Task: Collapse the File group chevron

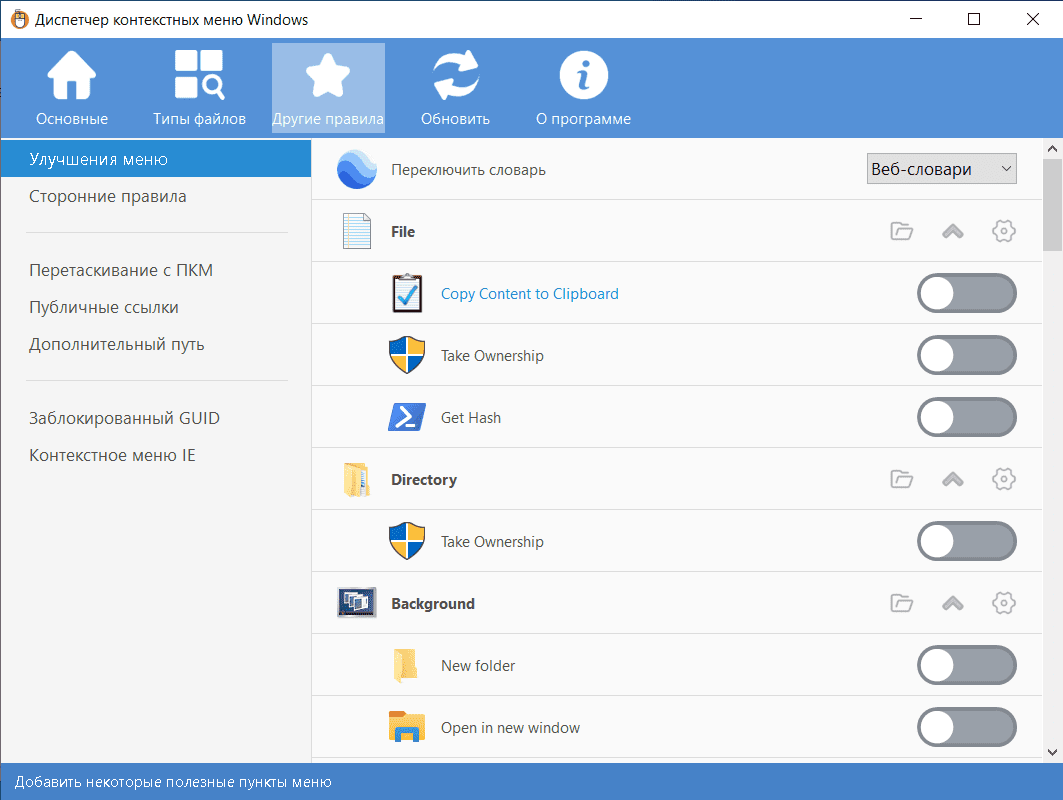Action: point(952,231)
